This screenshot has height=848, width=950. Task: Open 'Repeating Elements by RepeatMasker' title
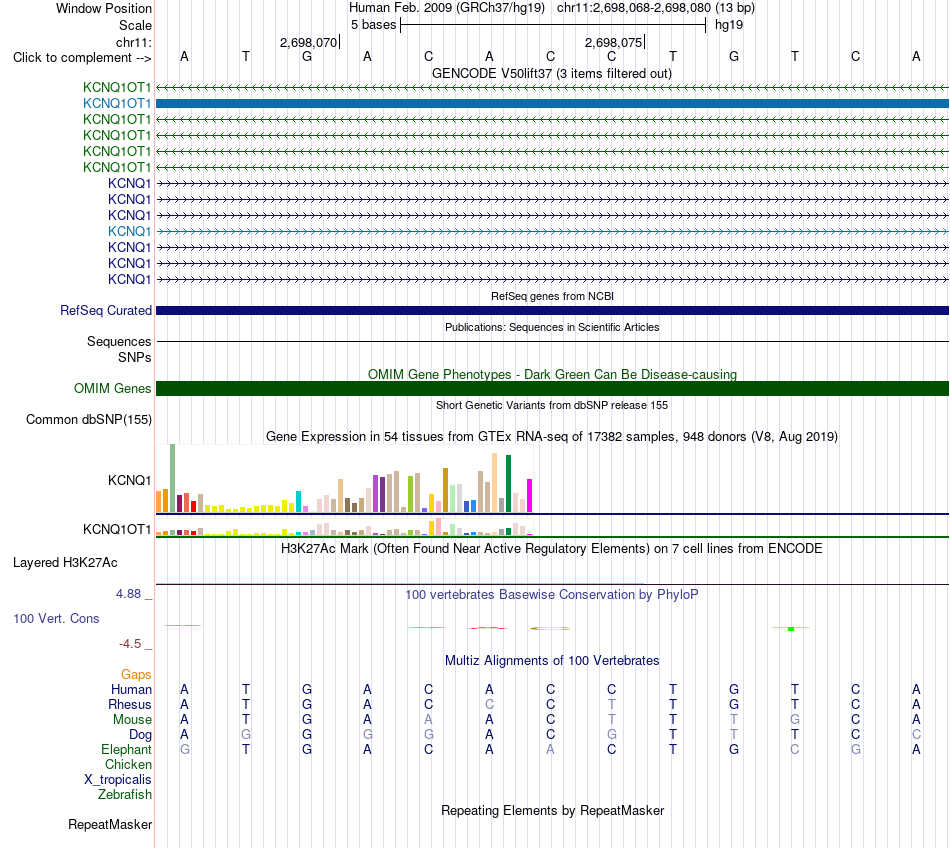pos(552,810)
